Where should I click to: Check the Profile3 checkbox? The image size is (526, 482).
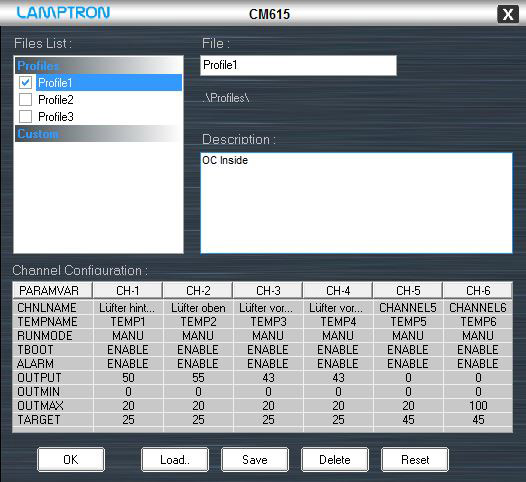[x=25, y=117]
